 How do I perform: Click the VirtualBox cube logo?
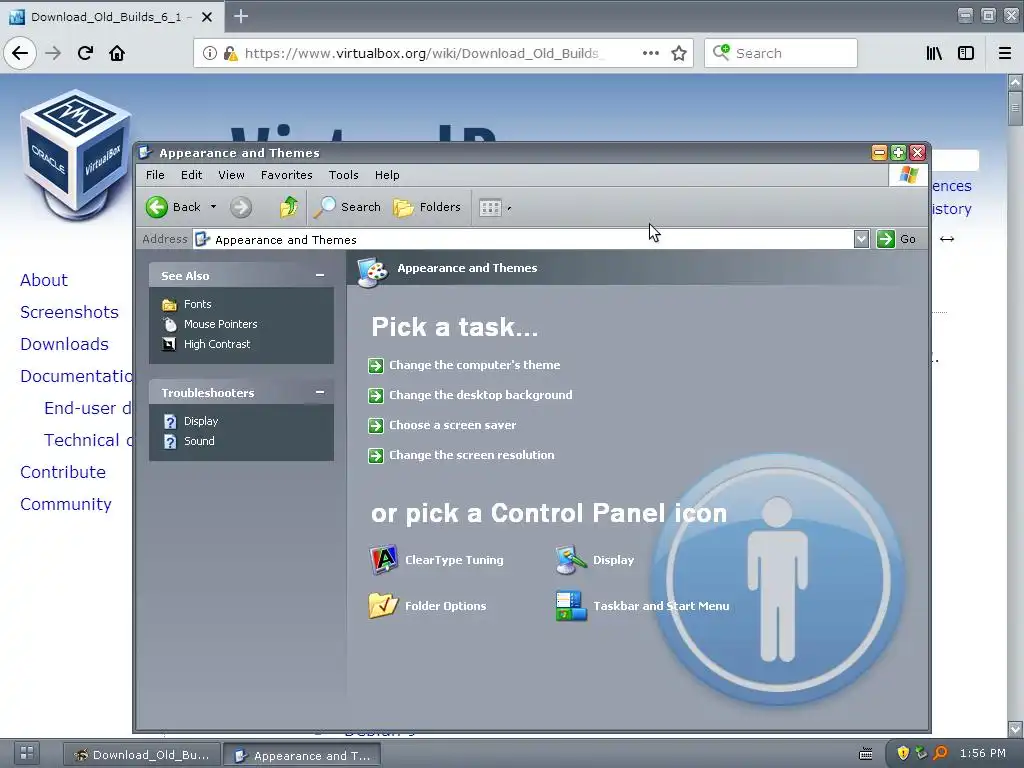(x=76, y=153)
